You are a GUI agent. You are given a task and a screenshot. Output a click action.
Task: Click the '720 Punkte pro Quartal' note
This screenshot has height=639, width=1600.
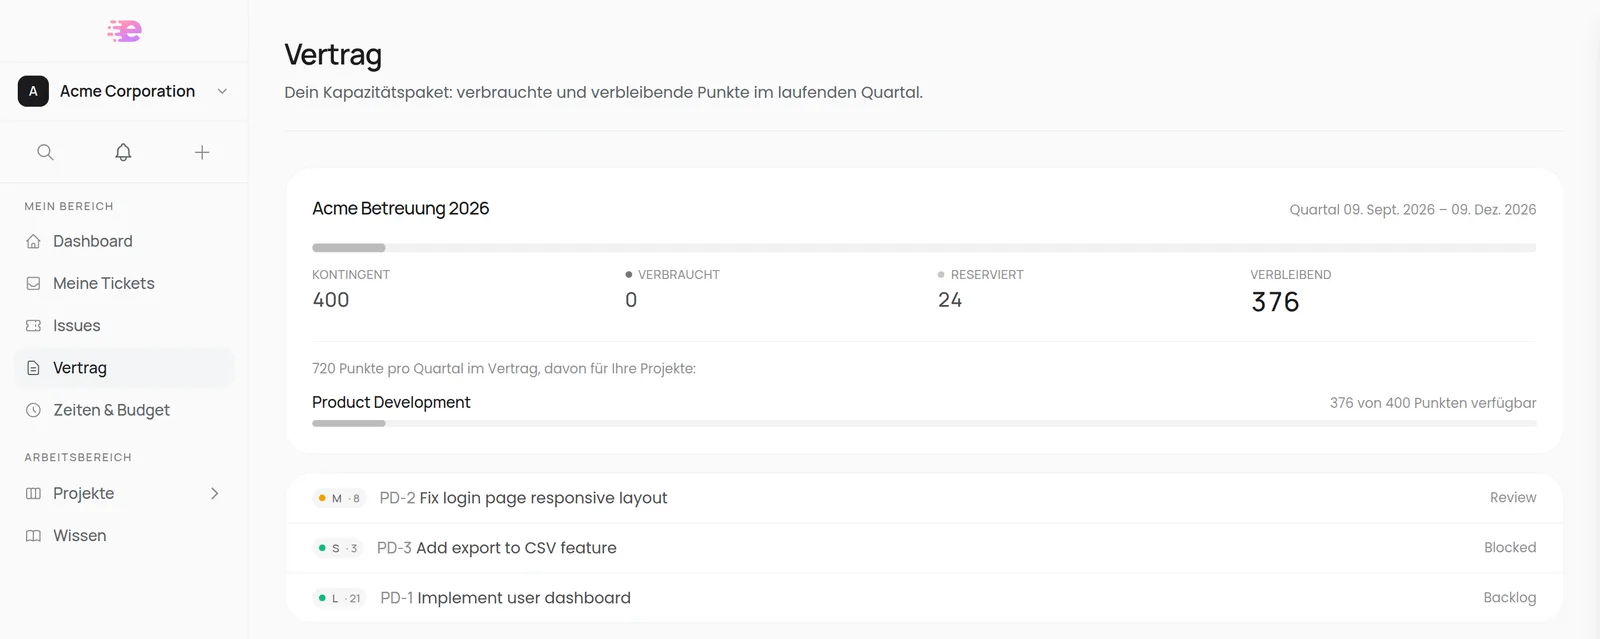(x=504, y=369)
